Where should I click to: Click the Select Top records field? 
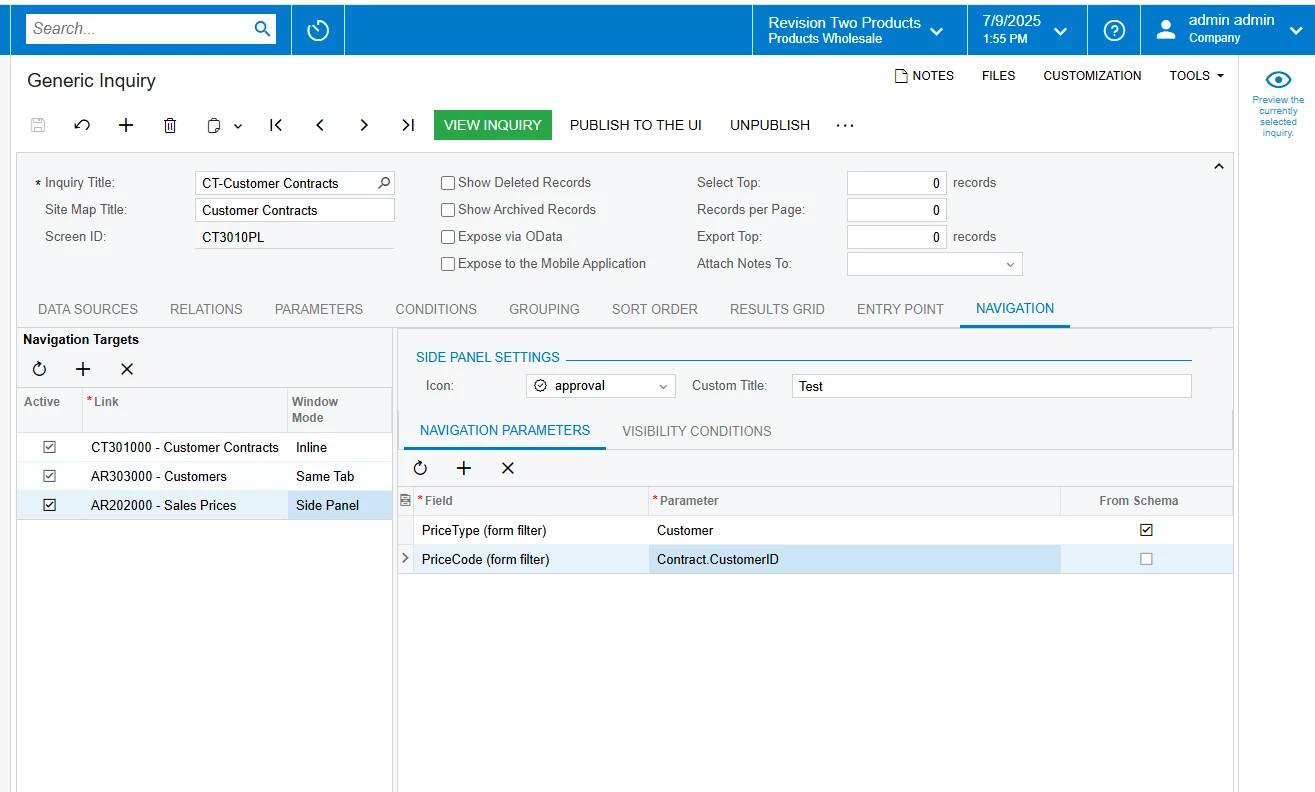pyautogui.click(x=897, y=183)
